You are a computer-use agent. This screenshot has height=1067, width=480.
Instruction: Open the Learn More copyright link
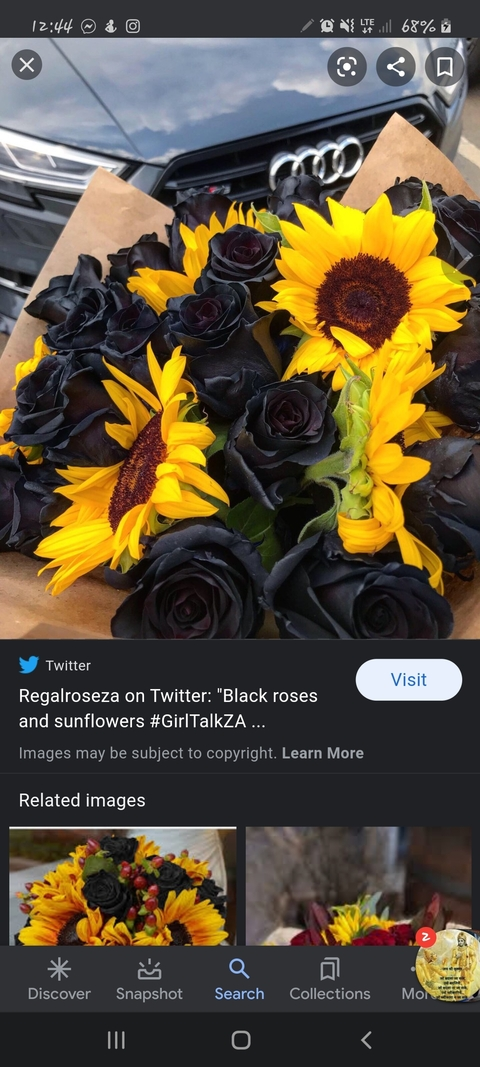323,753
